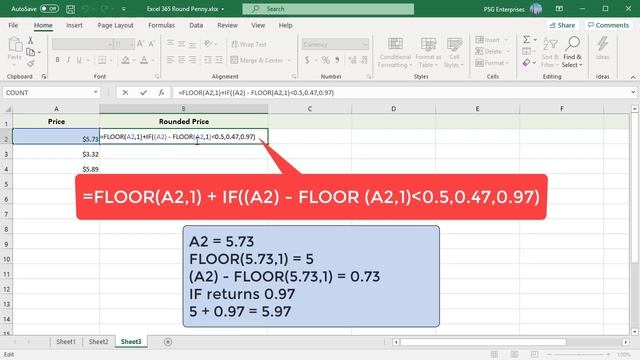This screenshot has width=640, height=360.
Task: Open Ribbon Display Options icon
Action: point(559,9)
